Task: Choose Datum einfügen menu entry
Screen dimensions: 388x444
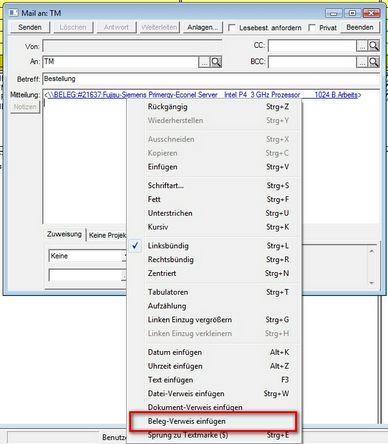Action: [x=214, y=352]
